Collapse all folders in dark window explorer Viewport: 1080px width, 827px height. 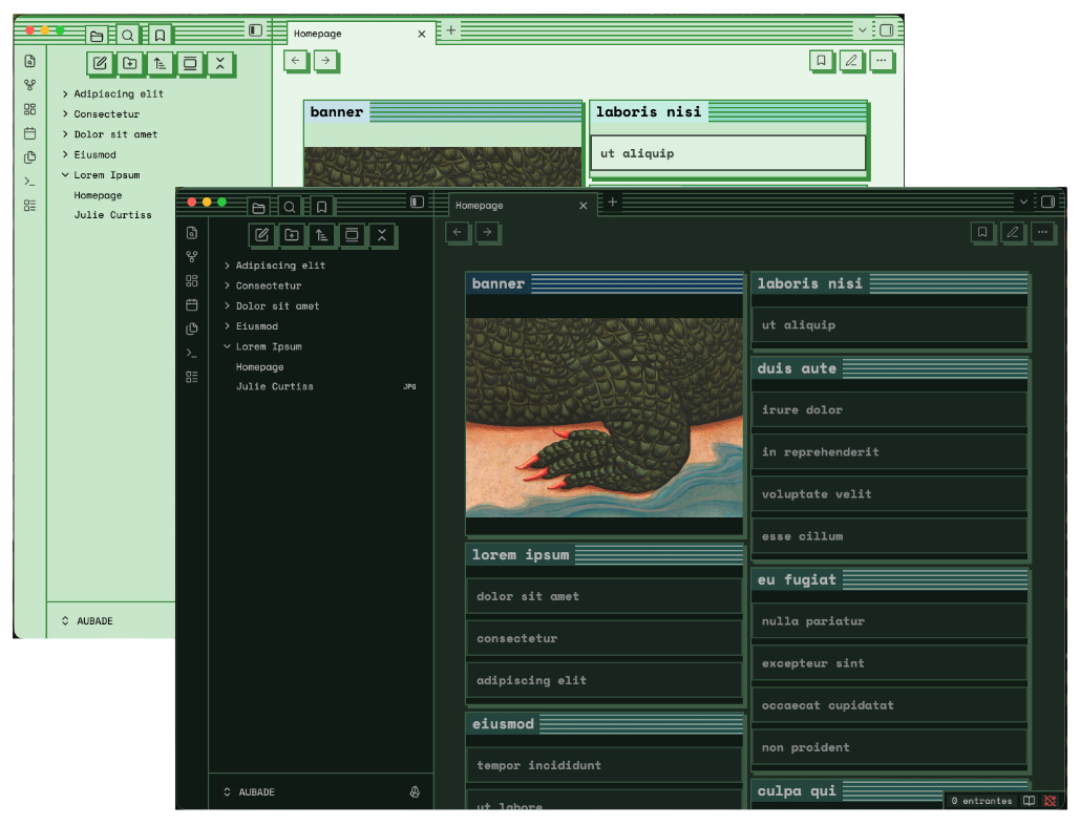(382, 235)
